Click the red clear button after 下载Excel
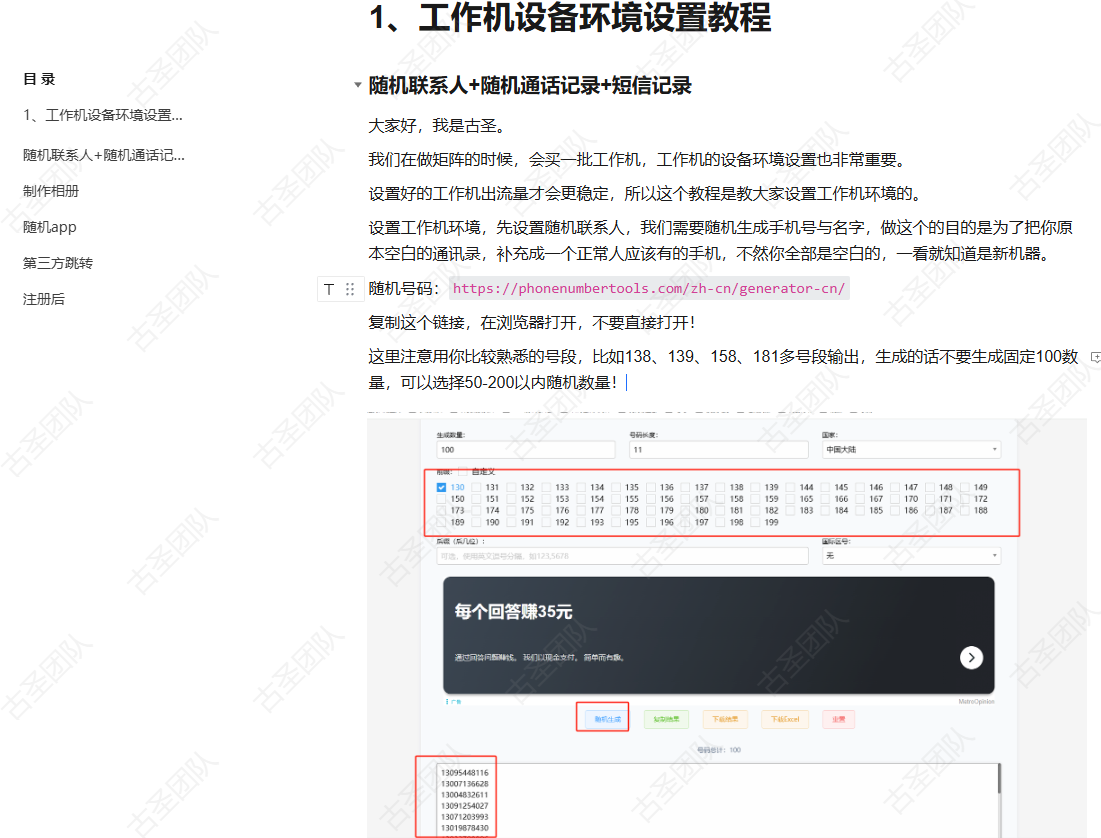1101x838 pixels. pyautogui.click(x=838, y=719)
